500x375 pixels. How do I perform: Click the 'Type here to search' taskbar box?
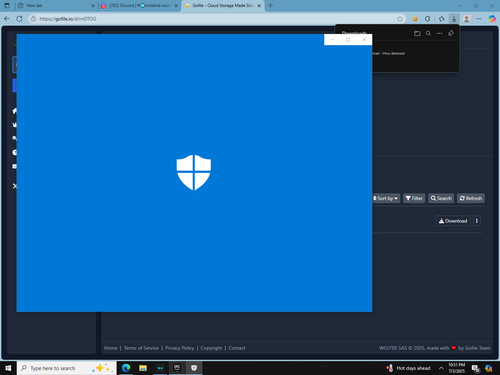67,368
